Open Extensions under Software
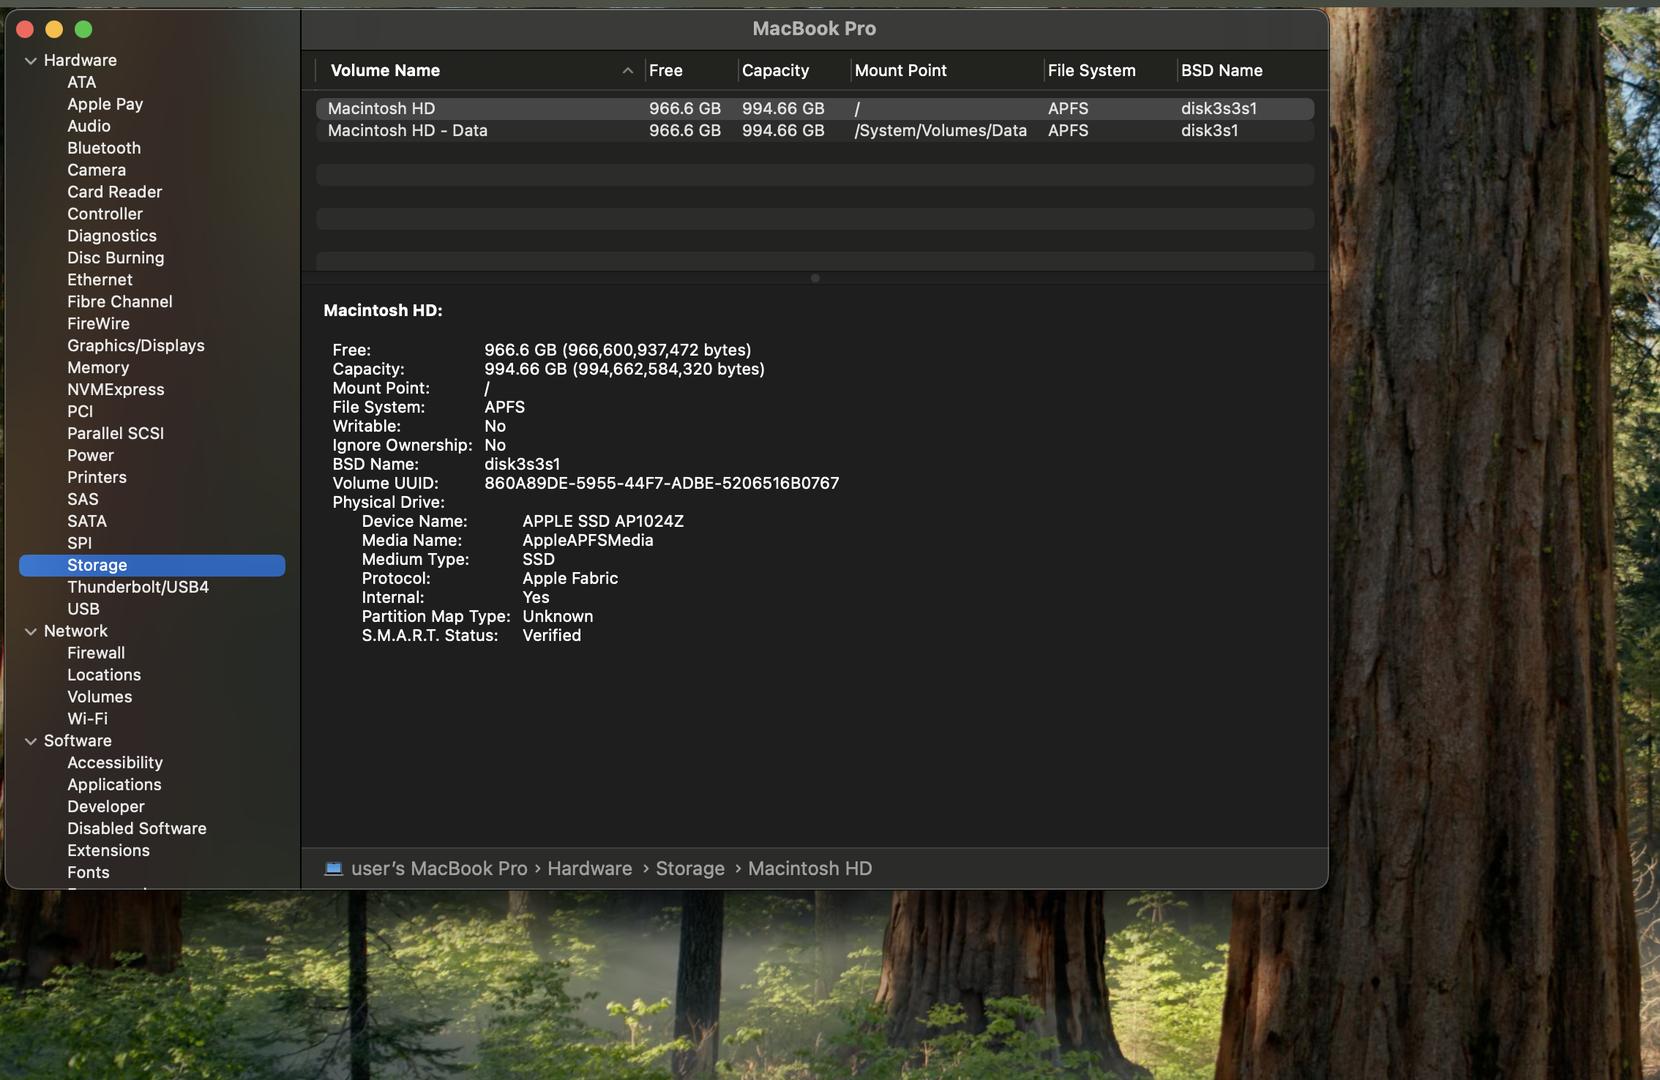This screenshot has height=1080, width=1660. point(108,852)
